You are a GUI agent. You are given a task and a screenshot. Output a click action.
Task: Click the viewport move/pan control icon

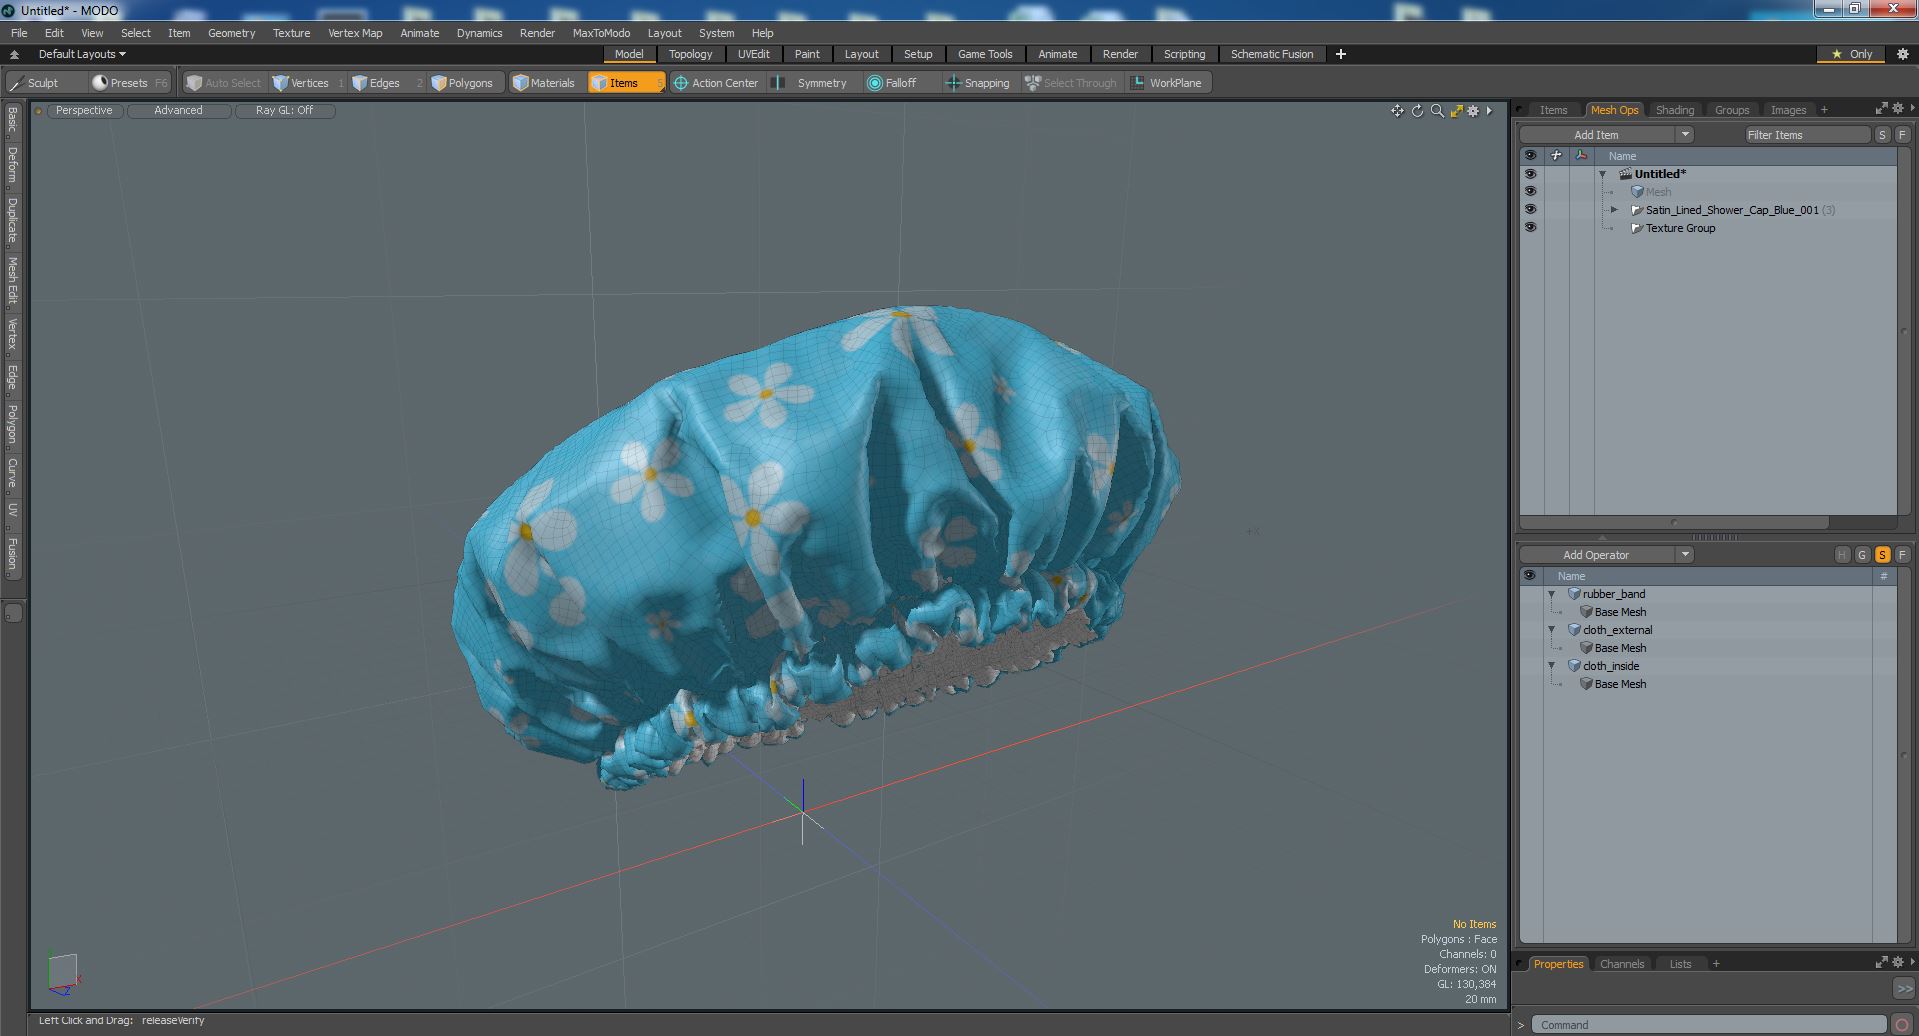[1397, 111]
